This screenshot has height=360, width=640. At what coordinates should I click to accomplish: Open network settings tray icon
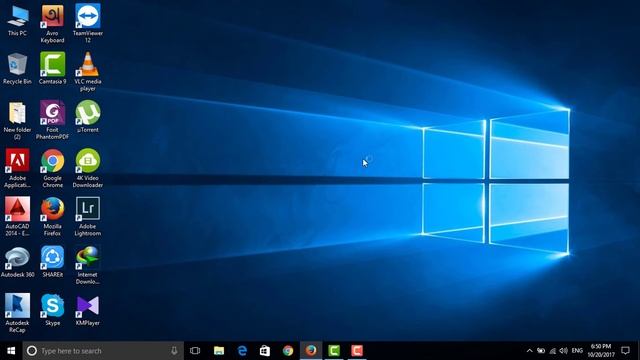(x=552, y=351)
